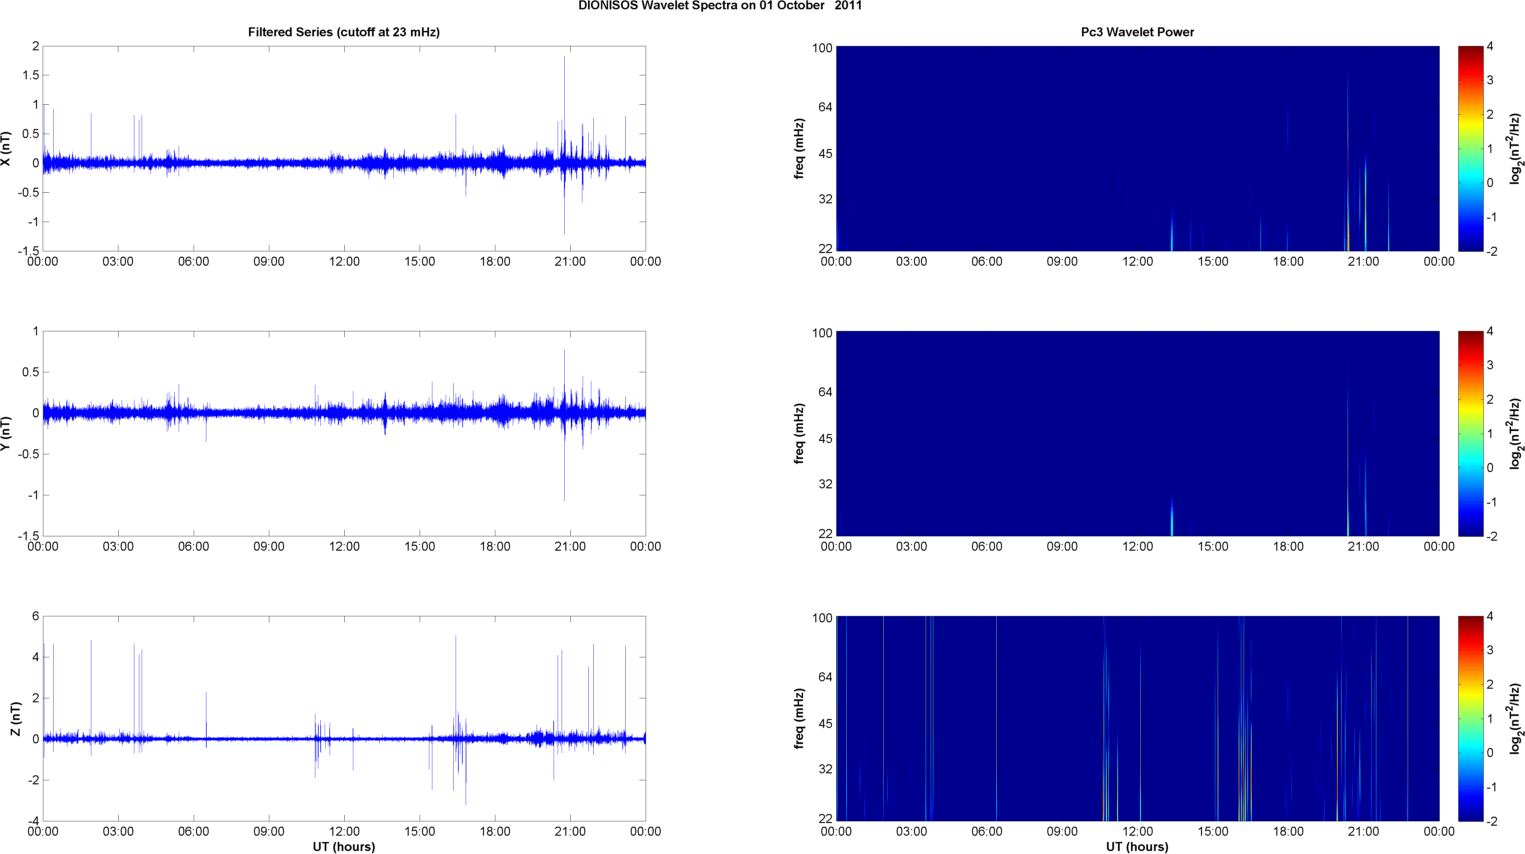
Task: Click the "15:00" tick under Z plot
Action: [x=419, y=832]
